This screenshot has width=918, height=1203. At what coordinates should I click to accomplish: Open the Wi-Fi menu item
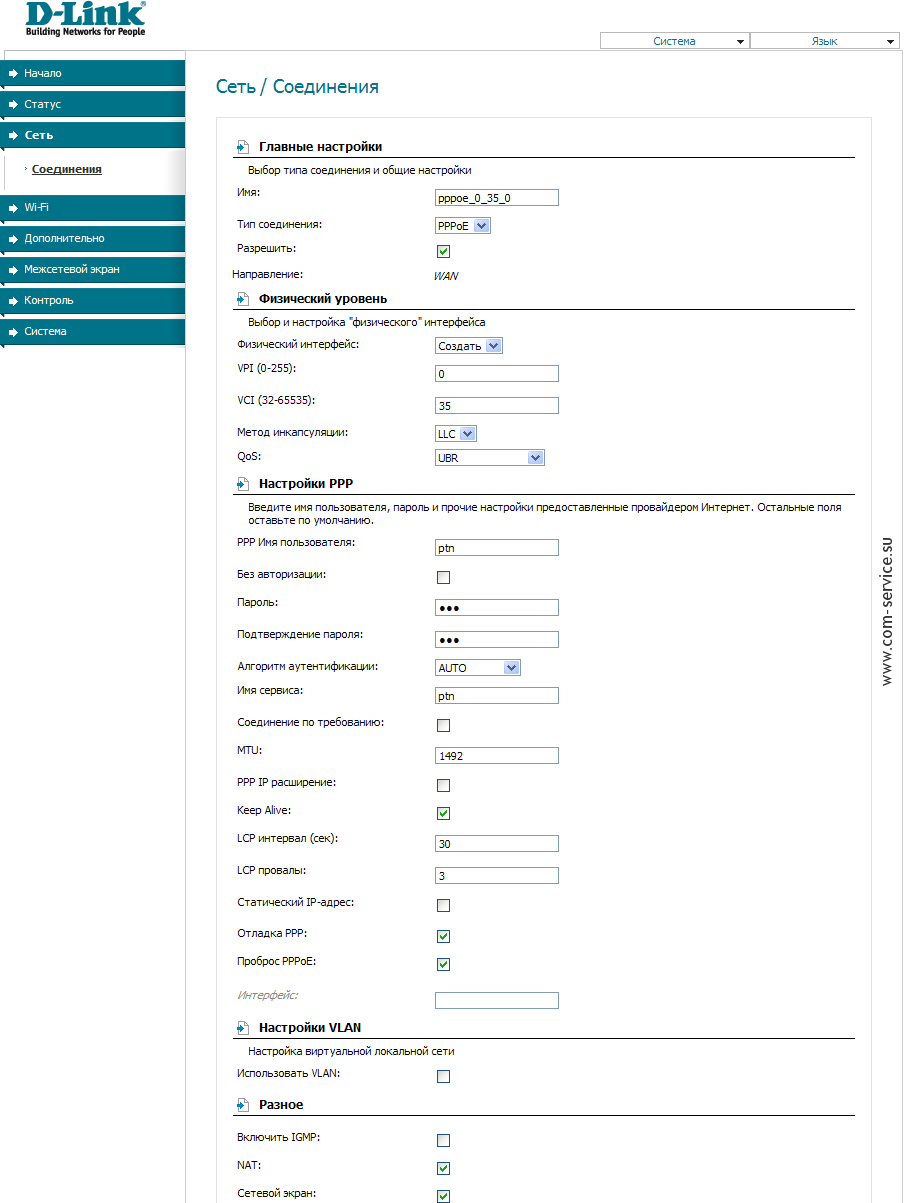pyautogui.click(x=93, y=208)
